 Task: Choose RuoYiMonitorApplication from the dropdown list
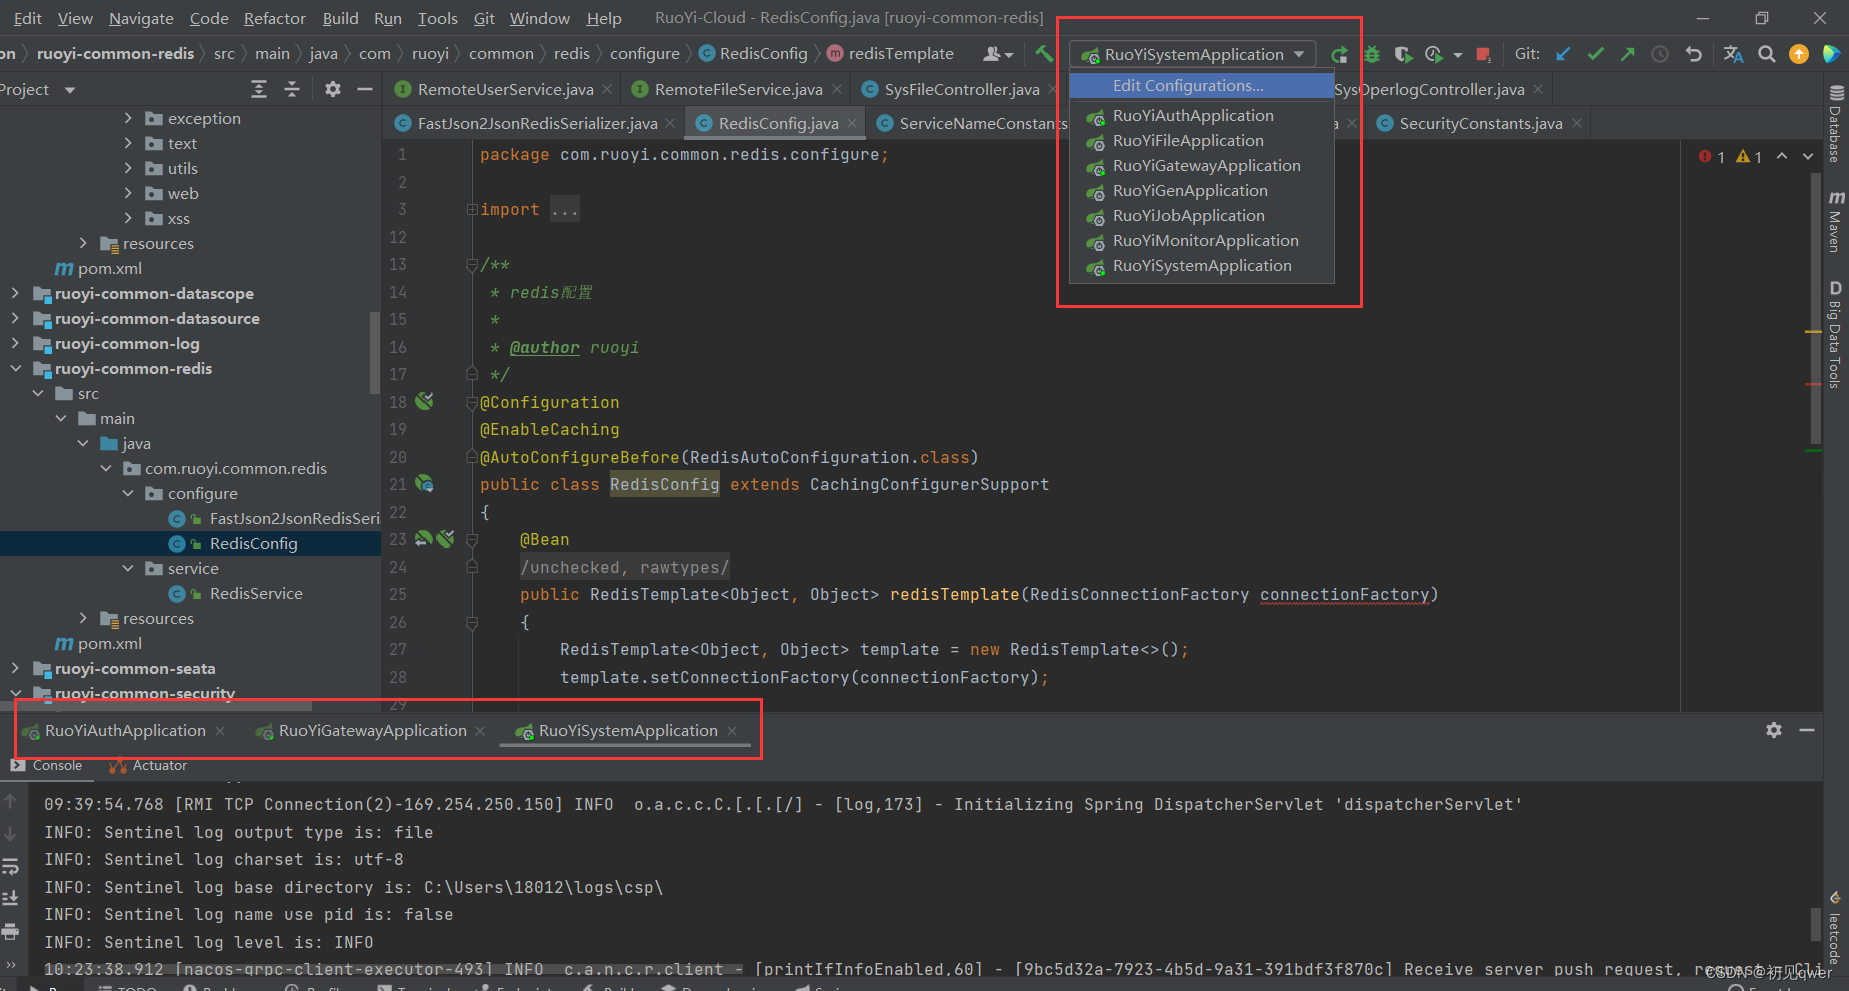[1201, 241]
